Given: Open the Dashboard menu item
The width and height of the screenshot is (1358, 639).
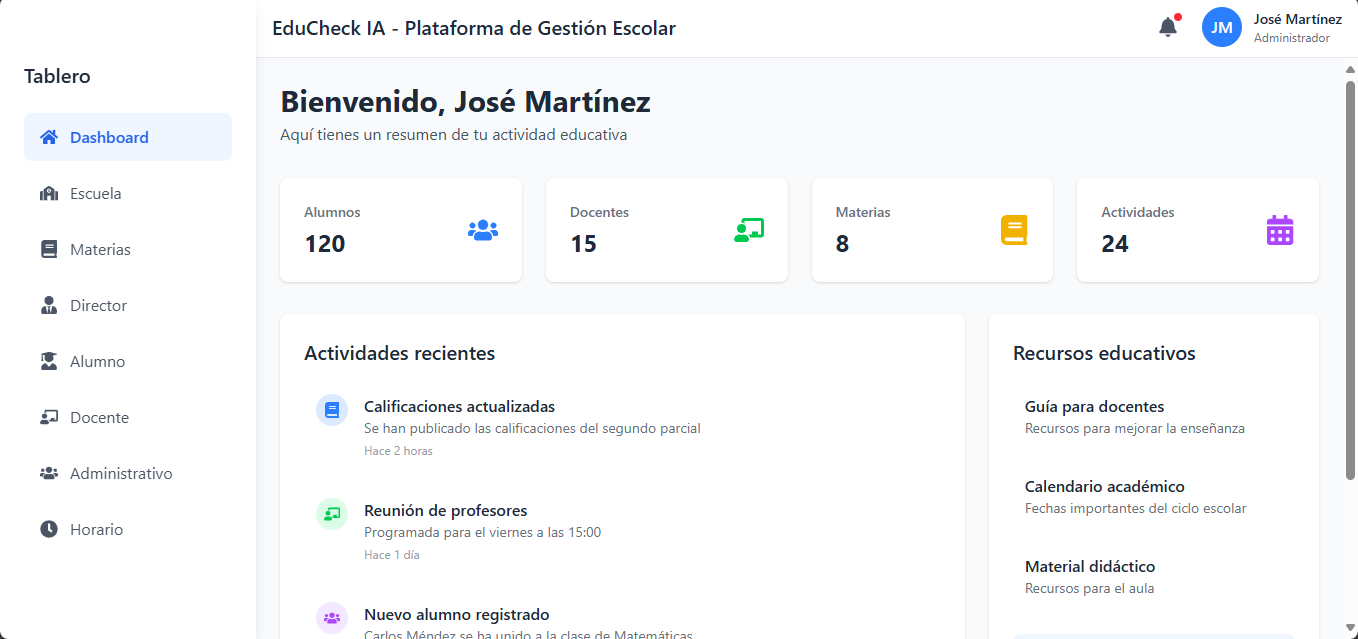Looking at the screenshot, I should [128, 137].
